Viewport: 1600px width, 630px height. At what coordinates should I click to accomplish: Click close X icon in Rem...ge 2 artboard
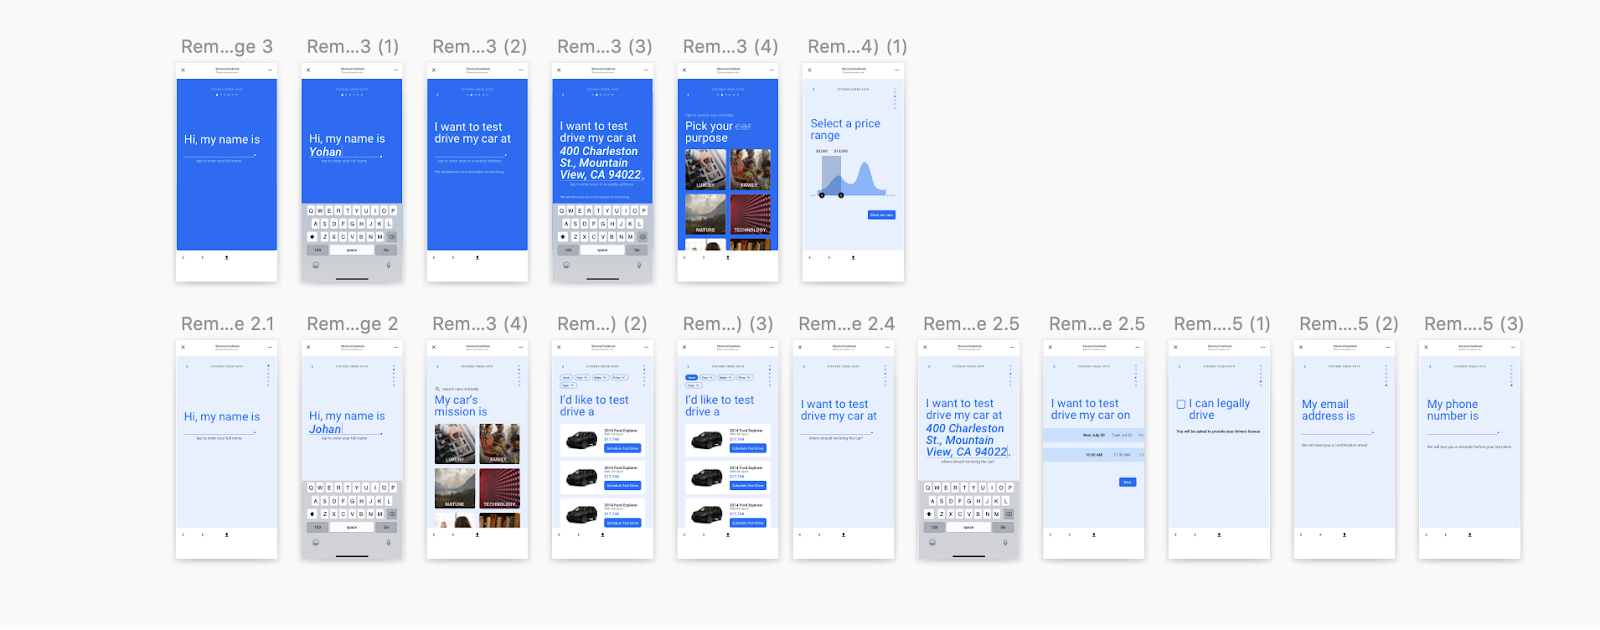point(308,347)
